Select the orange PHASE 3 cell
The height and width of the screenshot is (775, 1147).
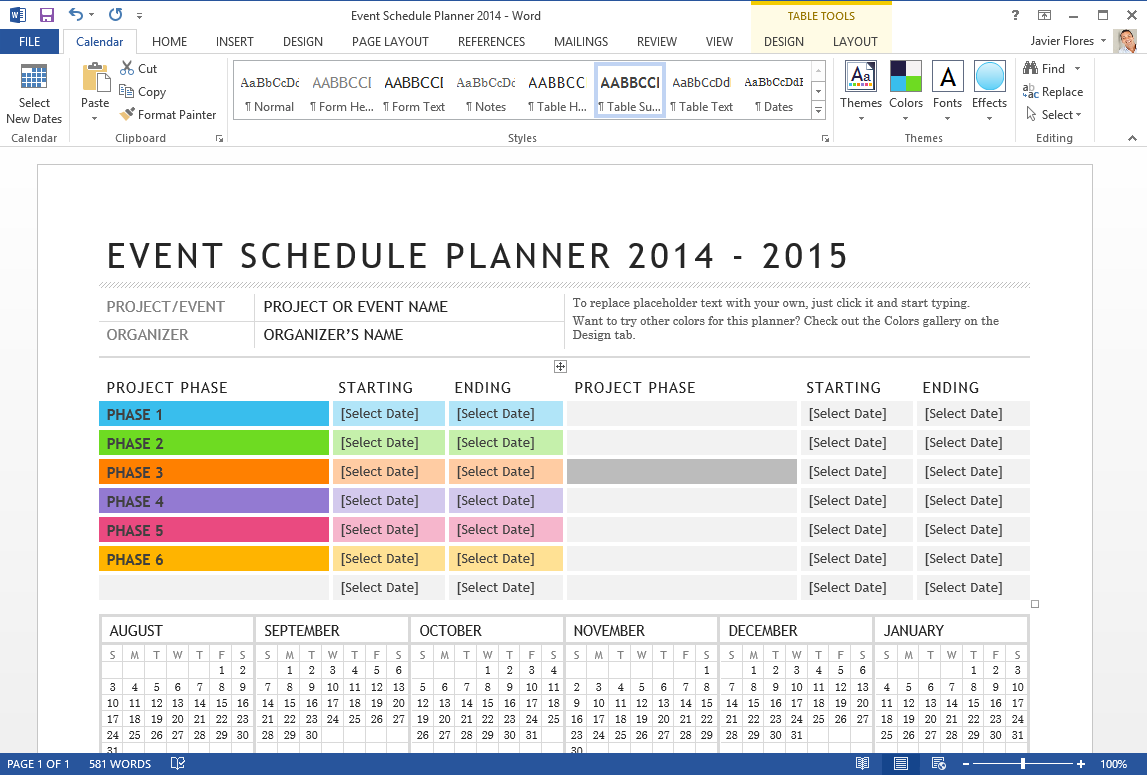214,472
